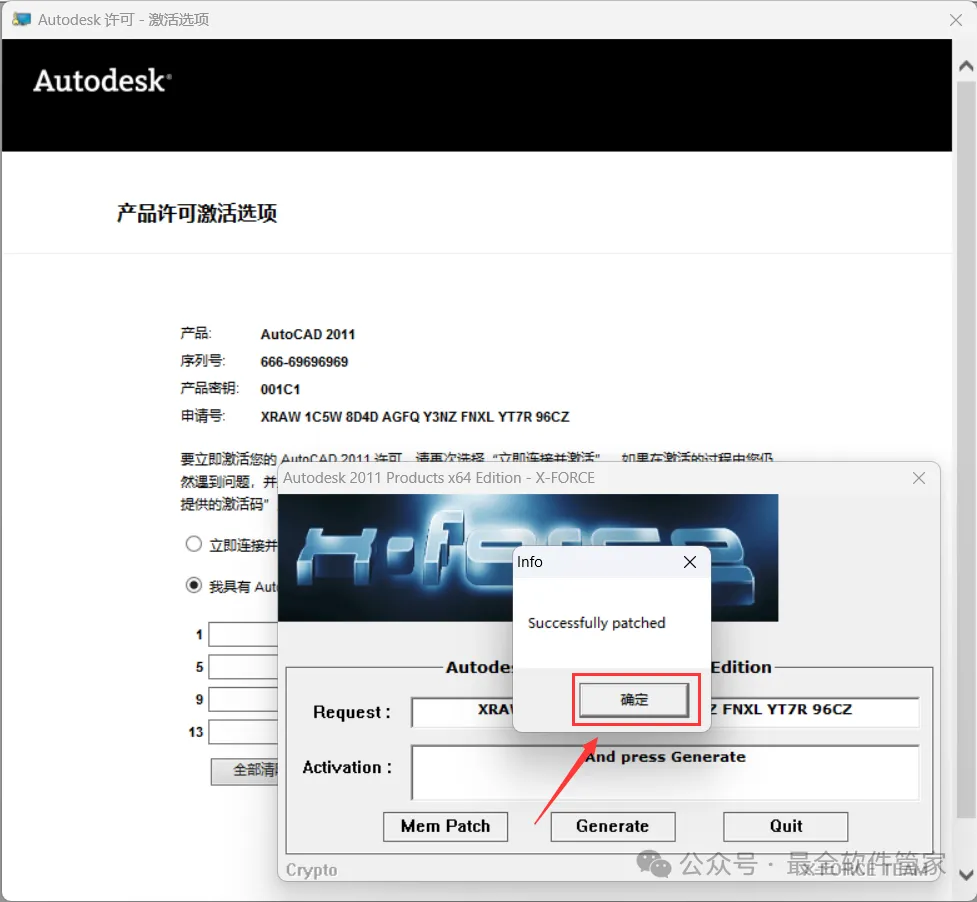The height and width of the screenshot is (902, 977).
Task: Click activation code box number 5
Action: click(243, 667)
